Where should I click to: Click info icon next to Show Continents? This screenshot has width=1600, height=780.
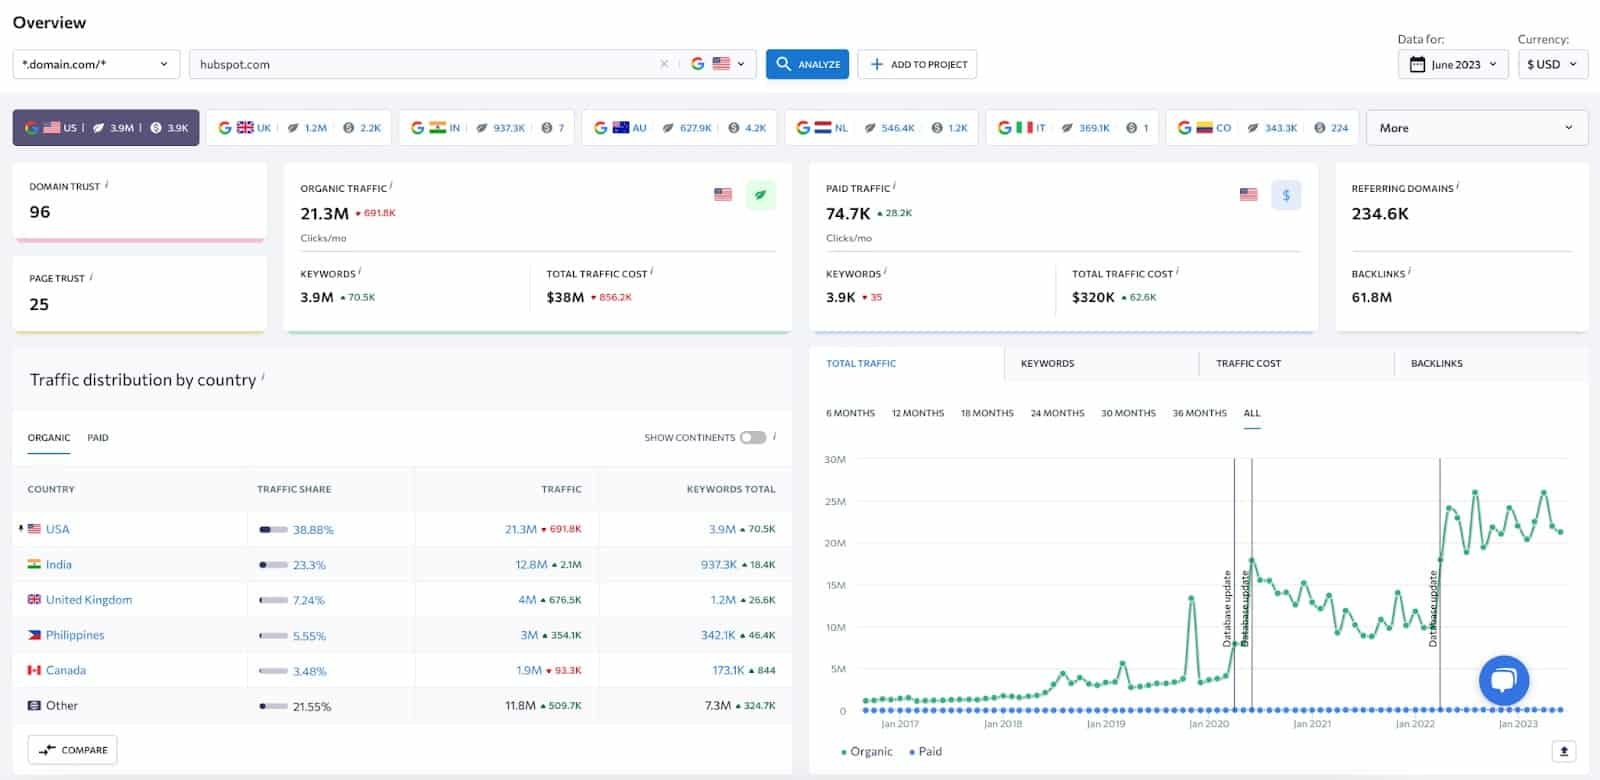[x=775, y=436]
